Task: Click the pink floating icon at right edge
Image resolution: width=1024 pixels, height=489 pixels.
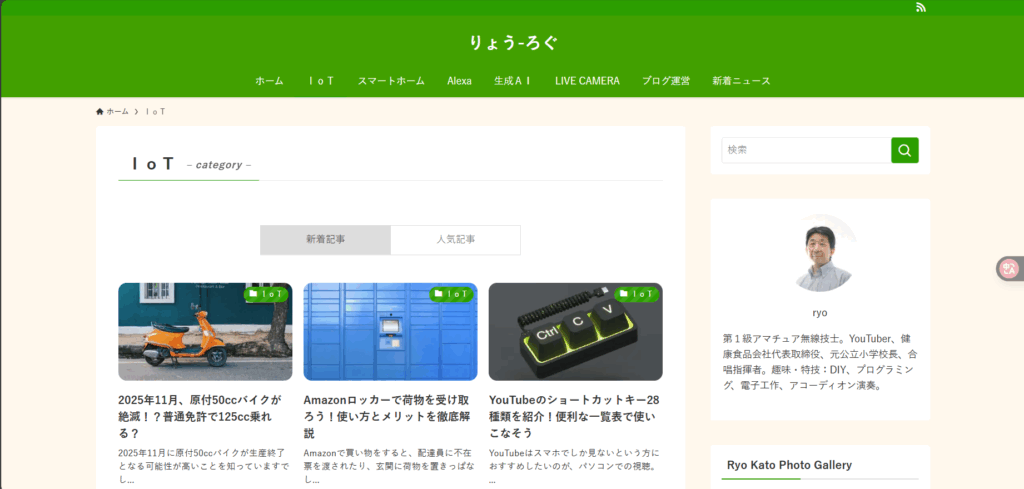Action: click(x=1009, y=268)
